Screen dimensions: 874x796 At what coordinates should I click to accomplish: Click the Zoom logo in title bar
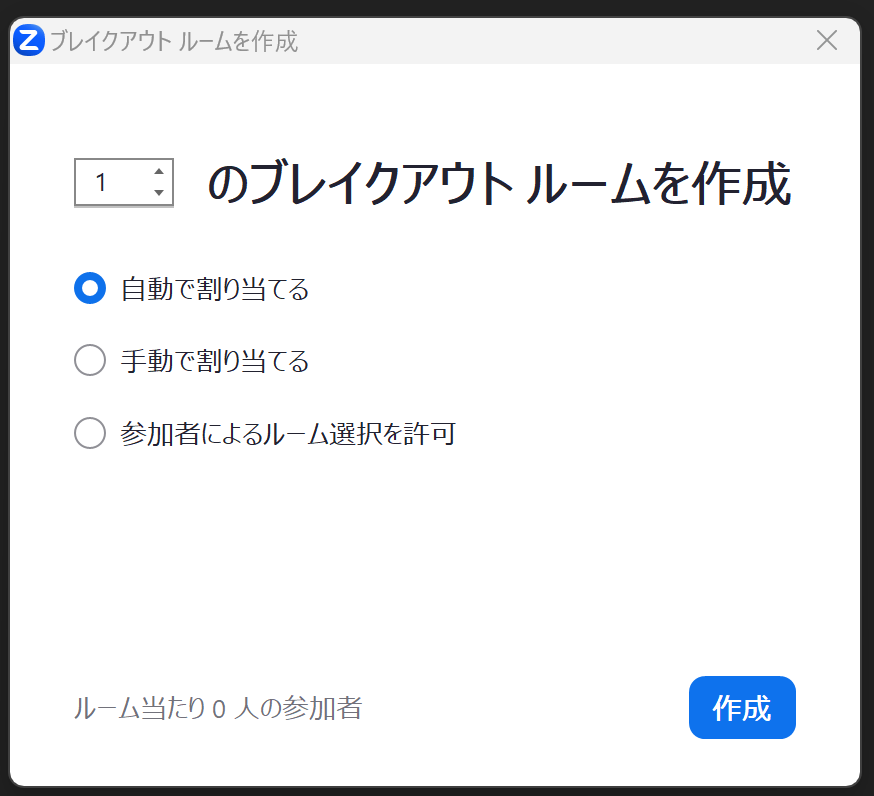coord(28,40)
